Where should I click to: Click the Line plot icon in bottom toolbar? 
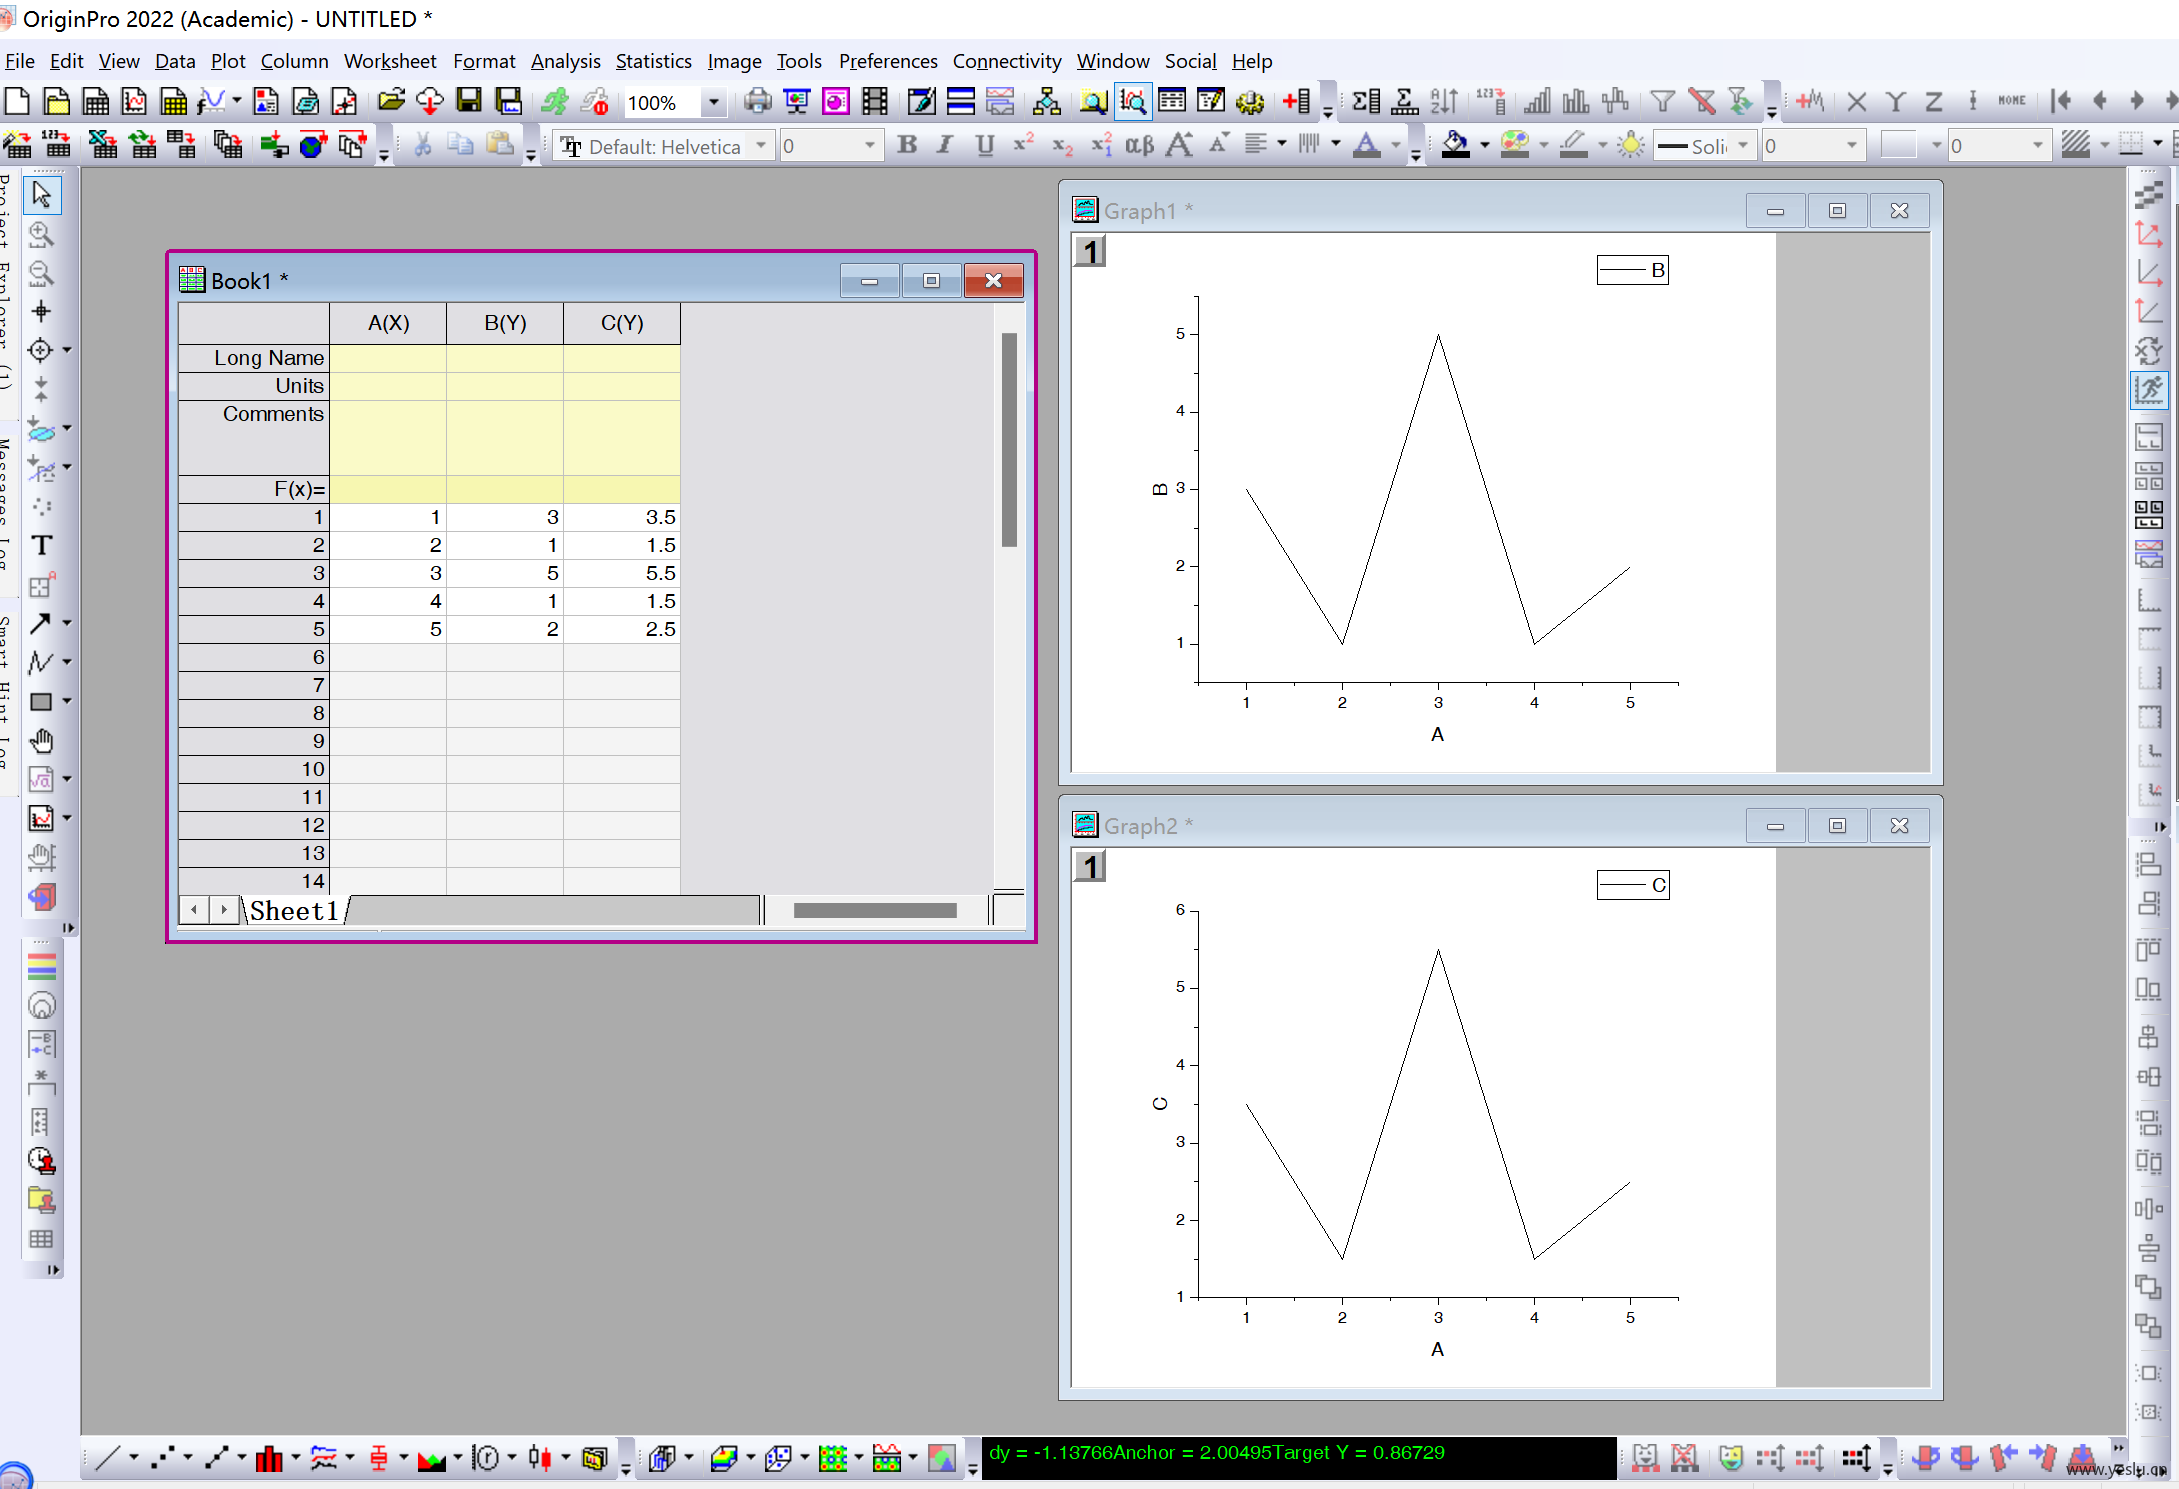[x=107, y=1458]
